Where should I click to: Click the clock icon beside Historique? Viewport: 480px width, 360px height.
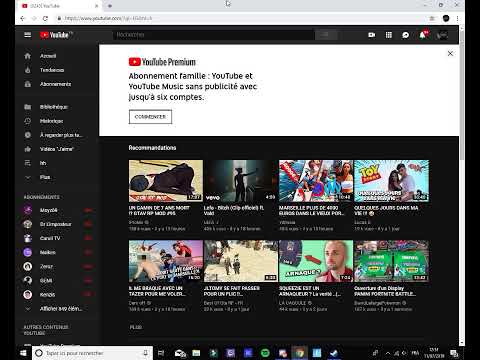coord(28,121)
